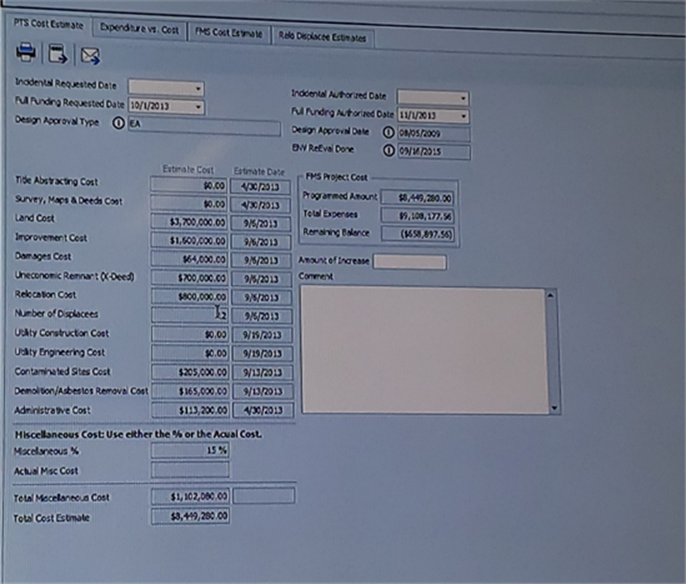Click the Estimate Date column header
This screenshot has width=686, height=584.
pyautogui.click(x=259, y=171)
